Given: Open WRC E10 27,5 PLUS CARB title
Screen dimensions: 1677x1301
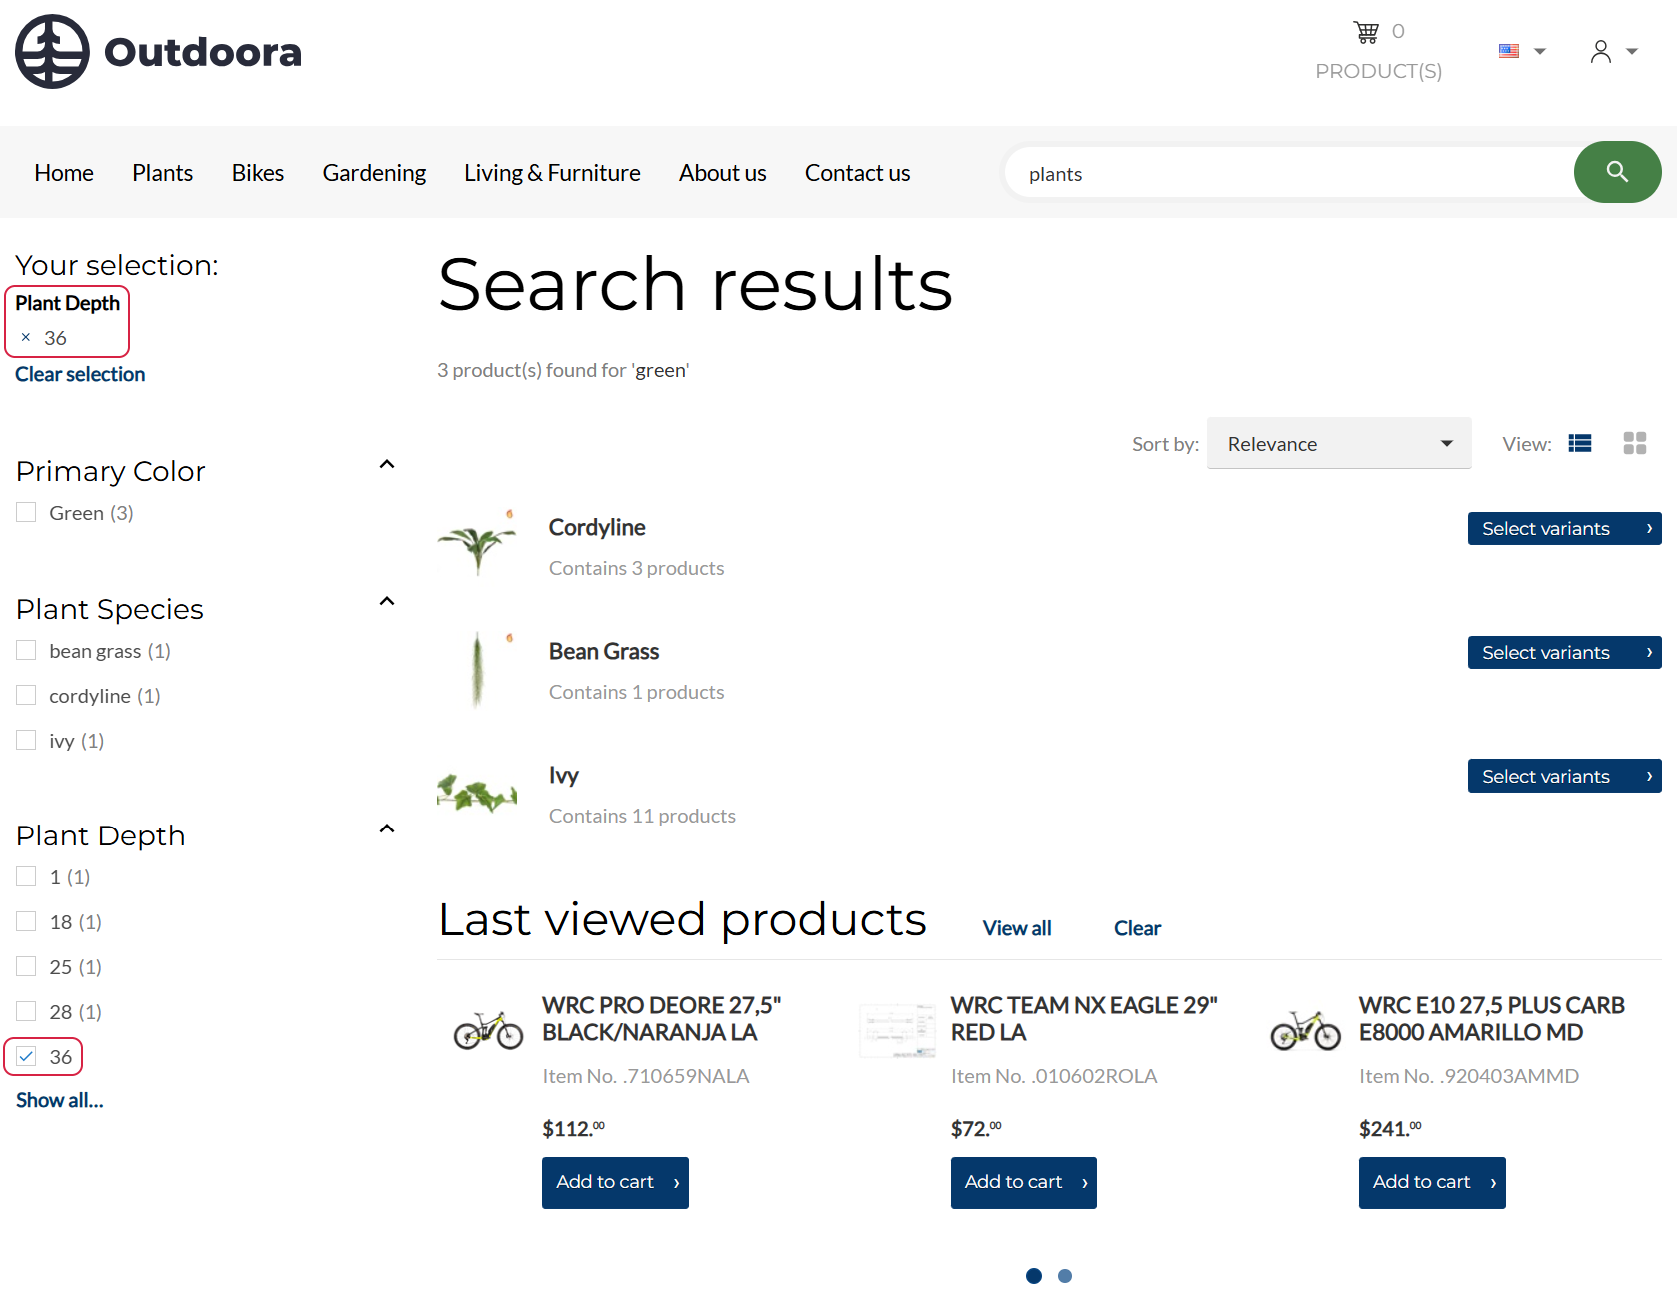Looking at the screenshot, I should click(1491, 1018).
